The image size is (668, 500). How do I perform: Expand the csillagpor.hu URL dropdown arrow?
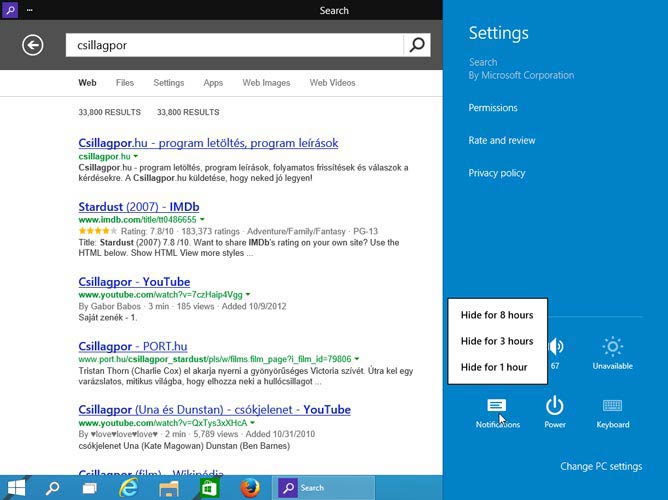(x=136, y=156)
